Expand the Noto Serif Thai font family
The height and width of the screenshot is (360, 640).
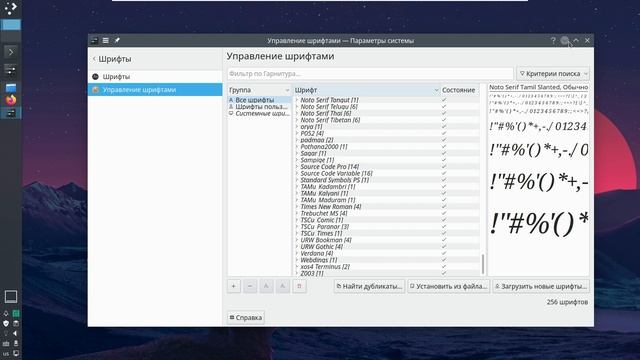click(297, 113)
